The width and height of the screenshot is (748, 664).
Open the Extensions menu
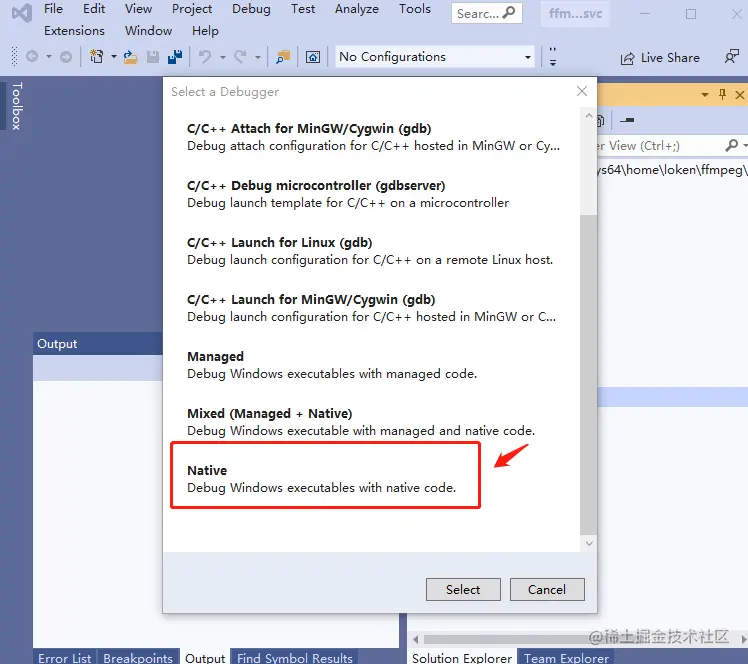point(74,31)
